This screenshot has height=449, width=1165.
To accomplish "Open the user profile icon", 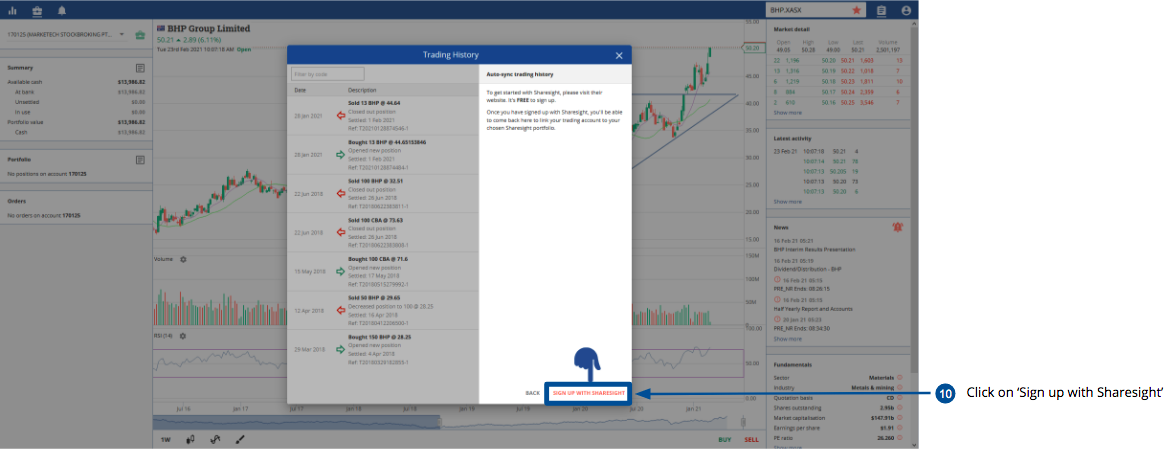I will pyautogui.click(x=906, y=10).
